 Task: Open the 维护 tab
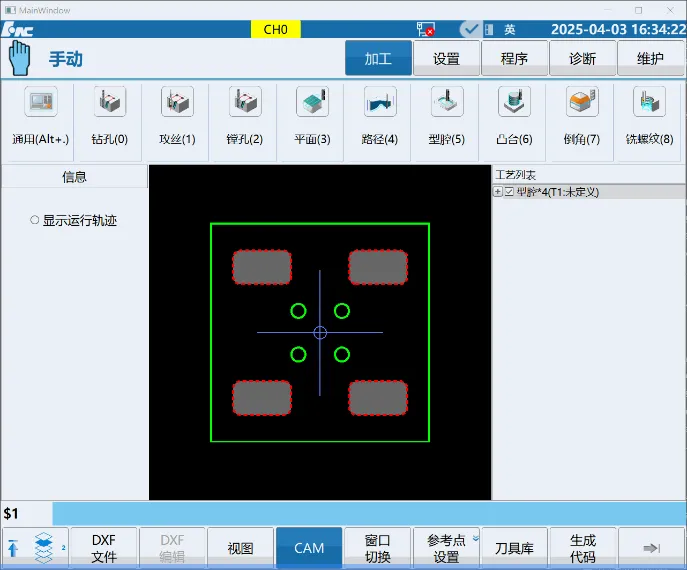(x=650, y=58)
